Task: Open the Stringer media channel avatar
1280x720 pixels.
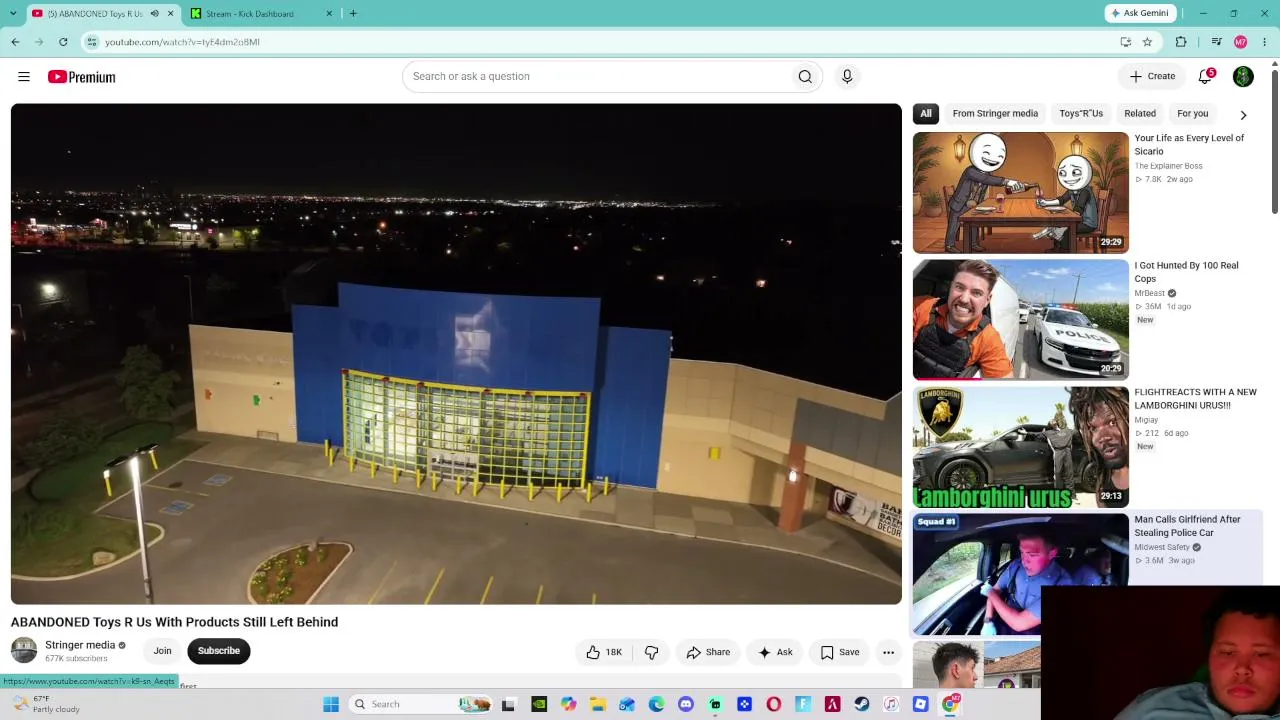Action: click(x=24, y=651)
